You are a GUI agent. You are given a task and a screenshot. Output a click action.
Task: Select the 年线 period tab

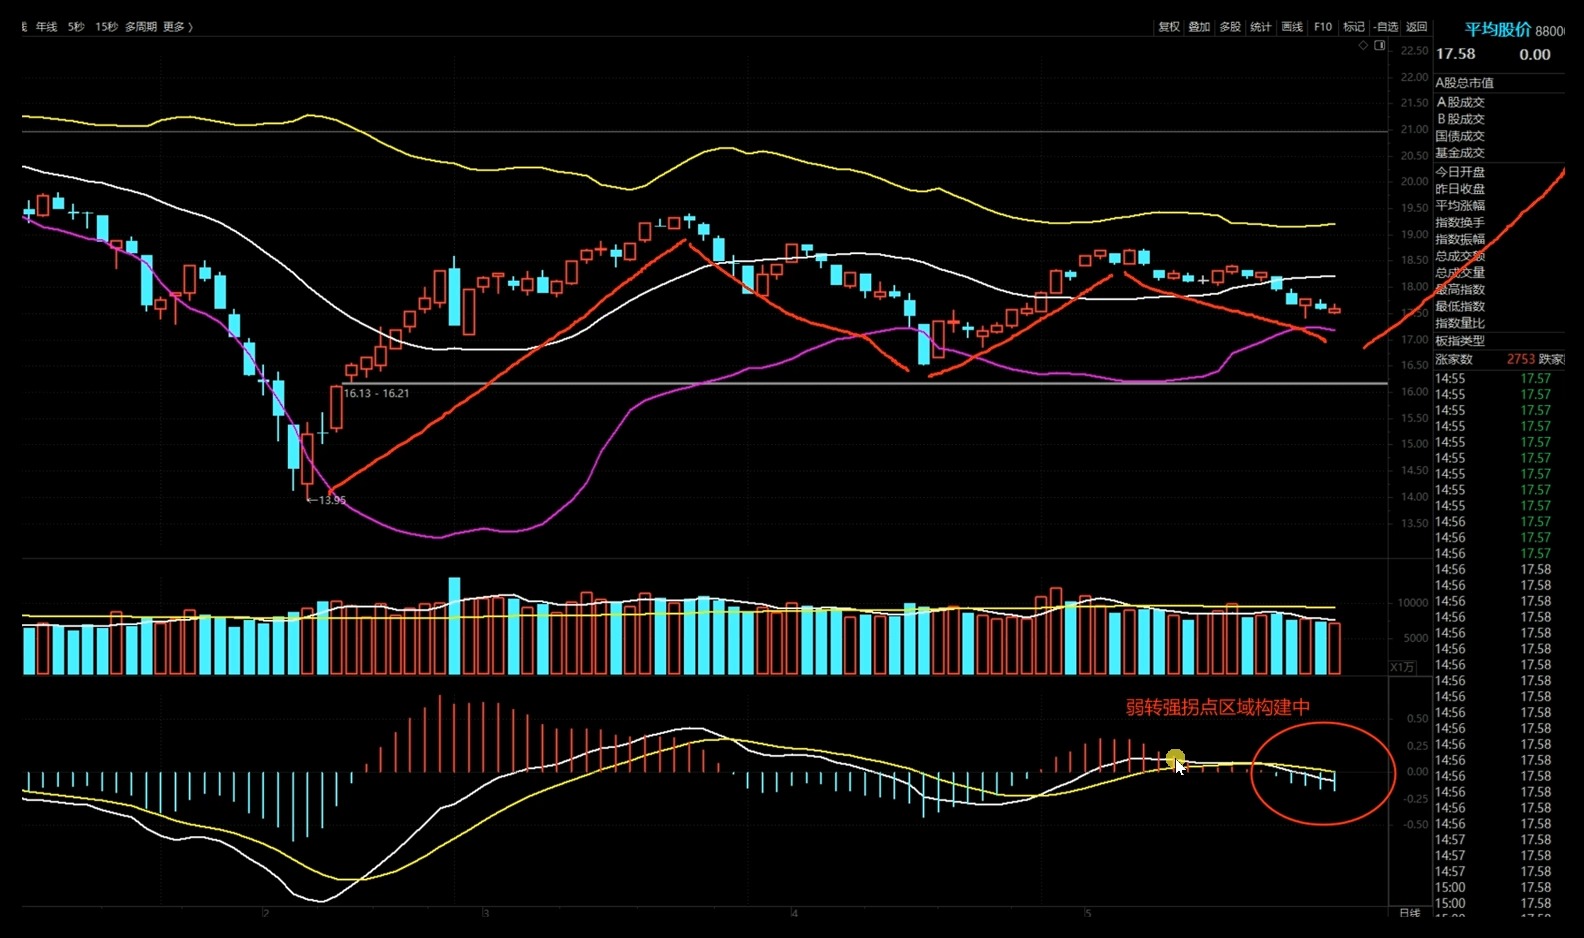[46, 27]
